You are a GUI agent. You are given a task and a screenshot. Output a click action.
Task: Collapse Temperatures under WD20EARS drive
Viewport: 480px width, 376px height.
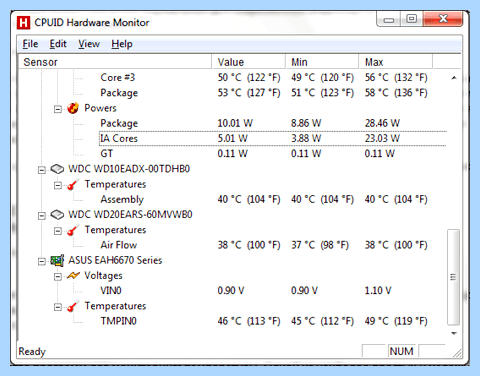point(58,231)
